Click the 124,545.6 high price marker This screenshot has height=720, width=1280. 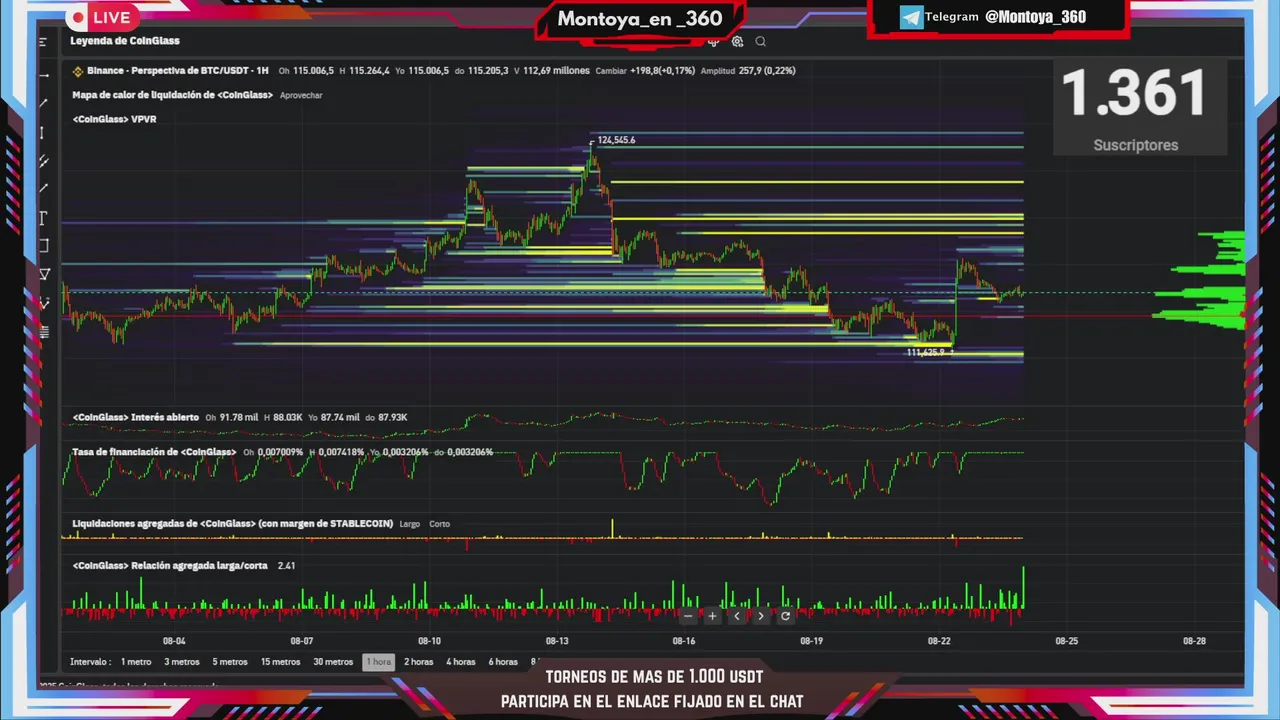pos(616,140)
